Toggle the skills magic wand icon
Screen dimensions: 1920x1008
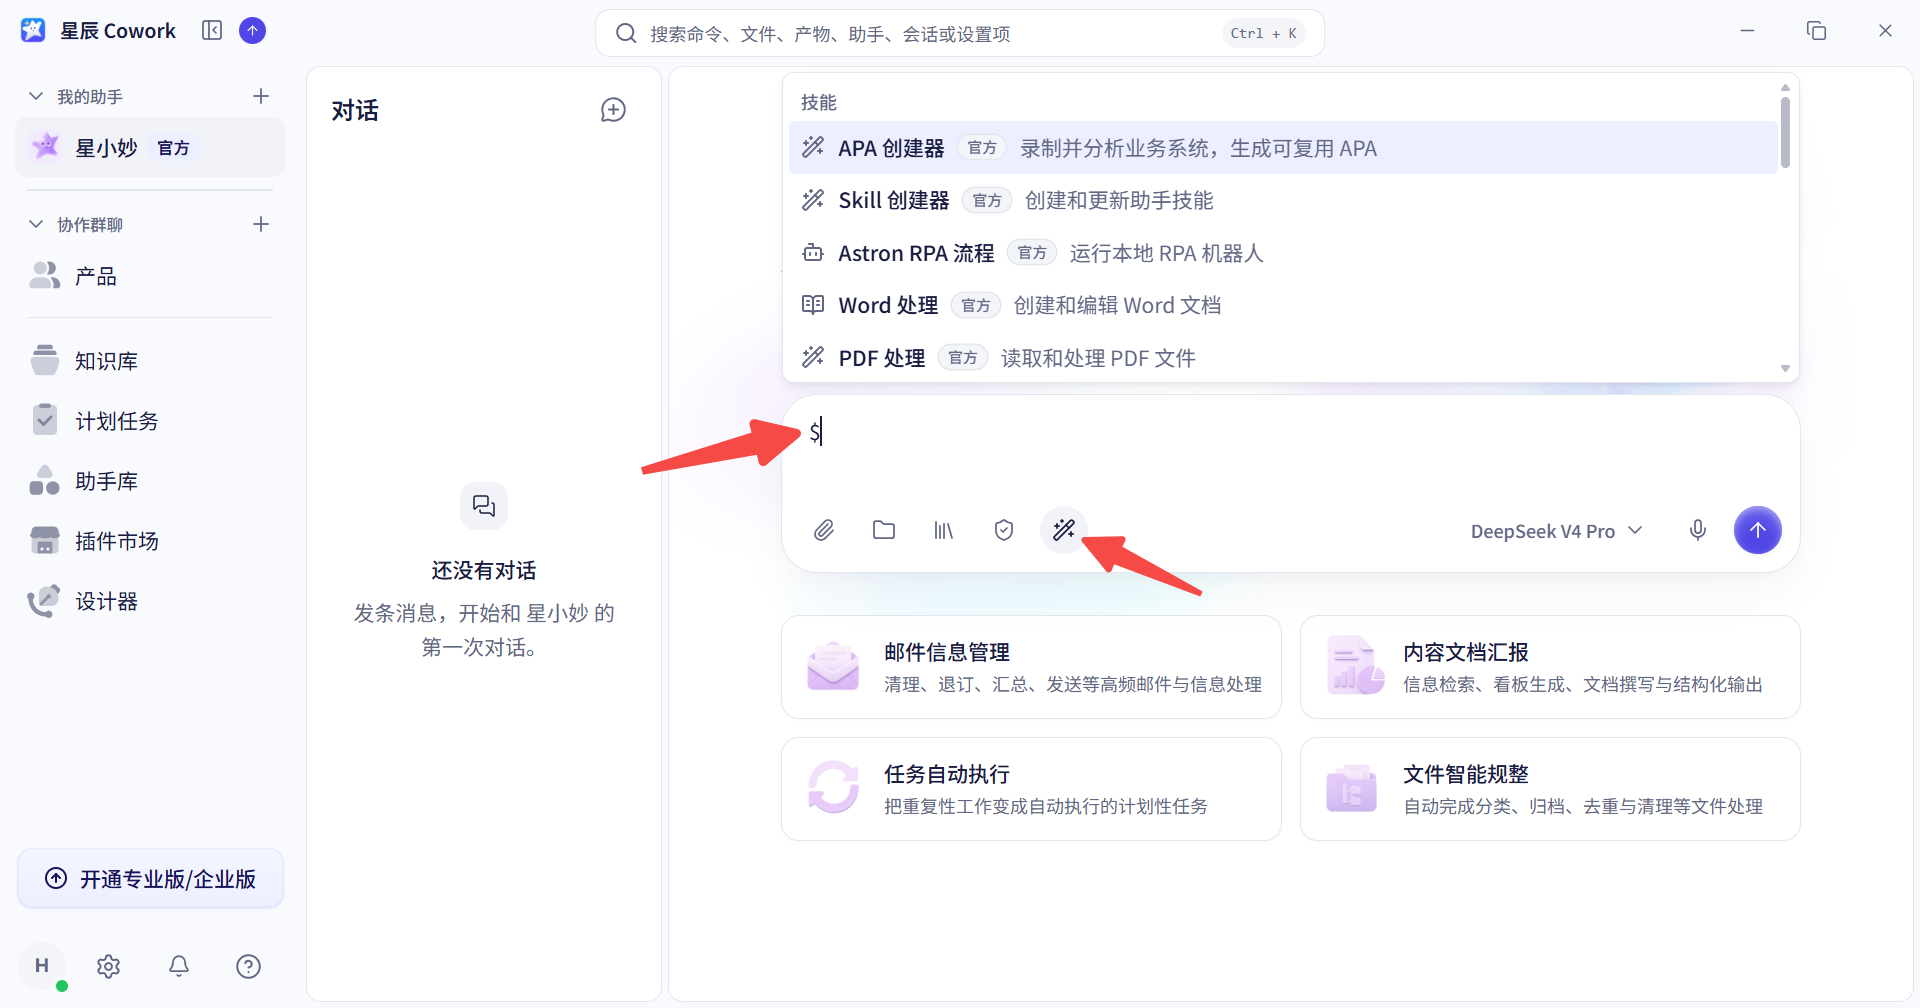pyautogui.click(x=1064, y=530)
